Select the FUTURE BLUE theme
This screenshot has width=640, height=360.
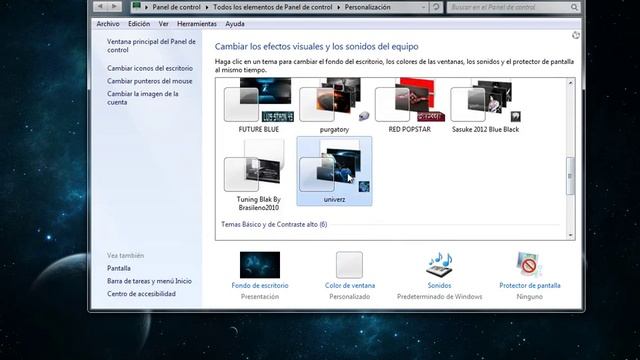pyautogui.click(x=259, y=105)
